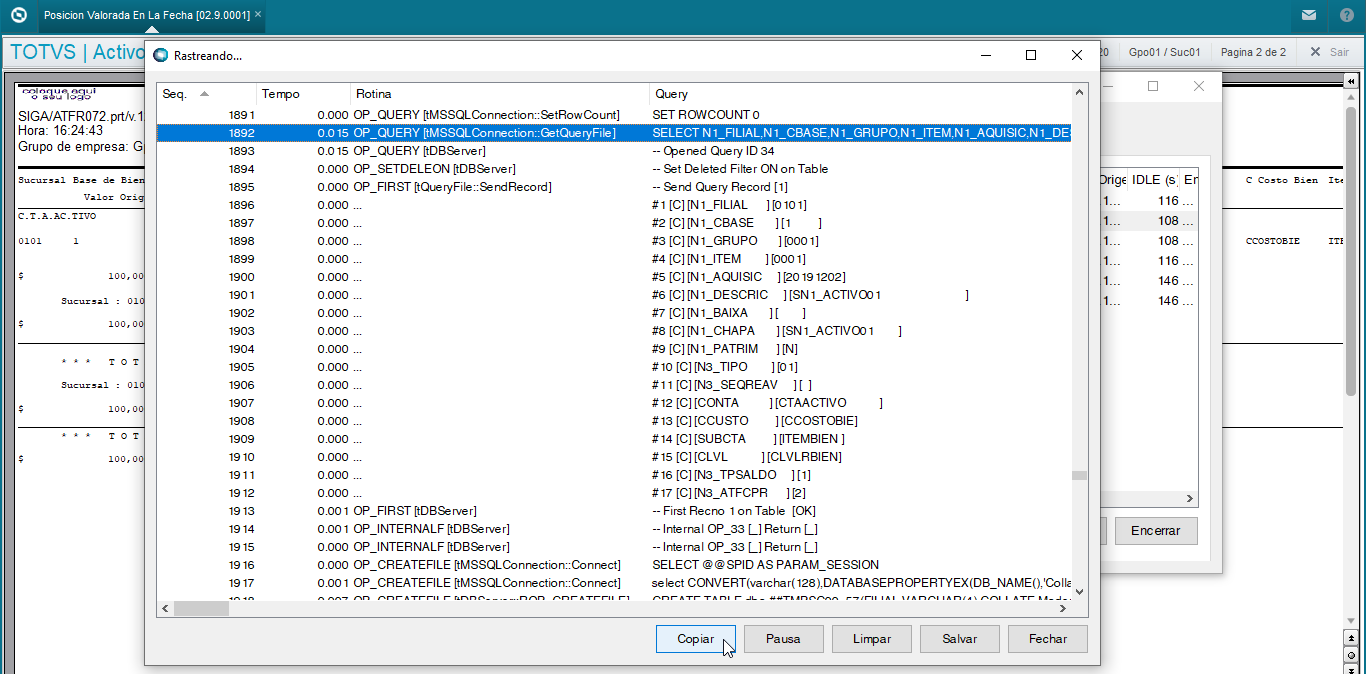
Task: Sort by the Rotina column header
Action: pos(500,94)
